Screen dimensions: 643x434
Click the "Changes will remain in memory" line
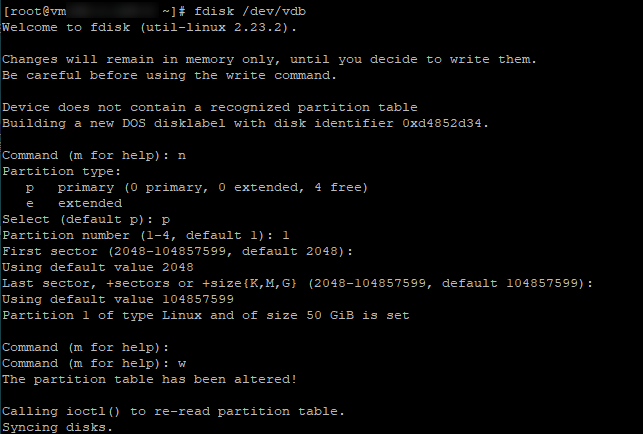270,59
